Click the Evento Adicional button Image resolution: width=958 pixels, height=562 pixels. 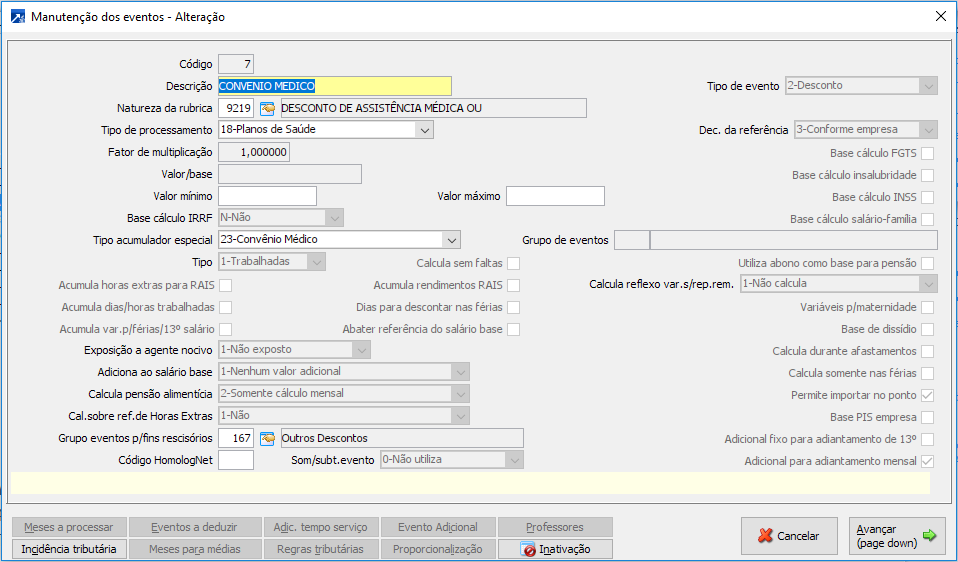click(x=438, y=527)
